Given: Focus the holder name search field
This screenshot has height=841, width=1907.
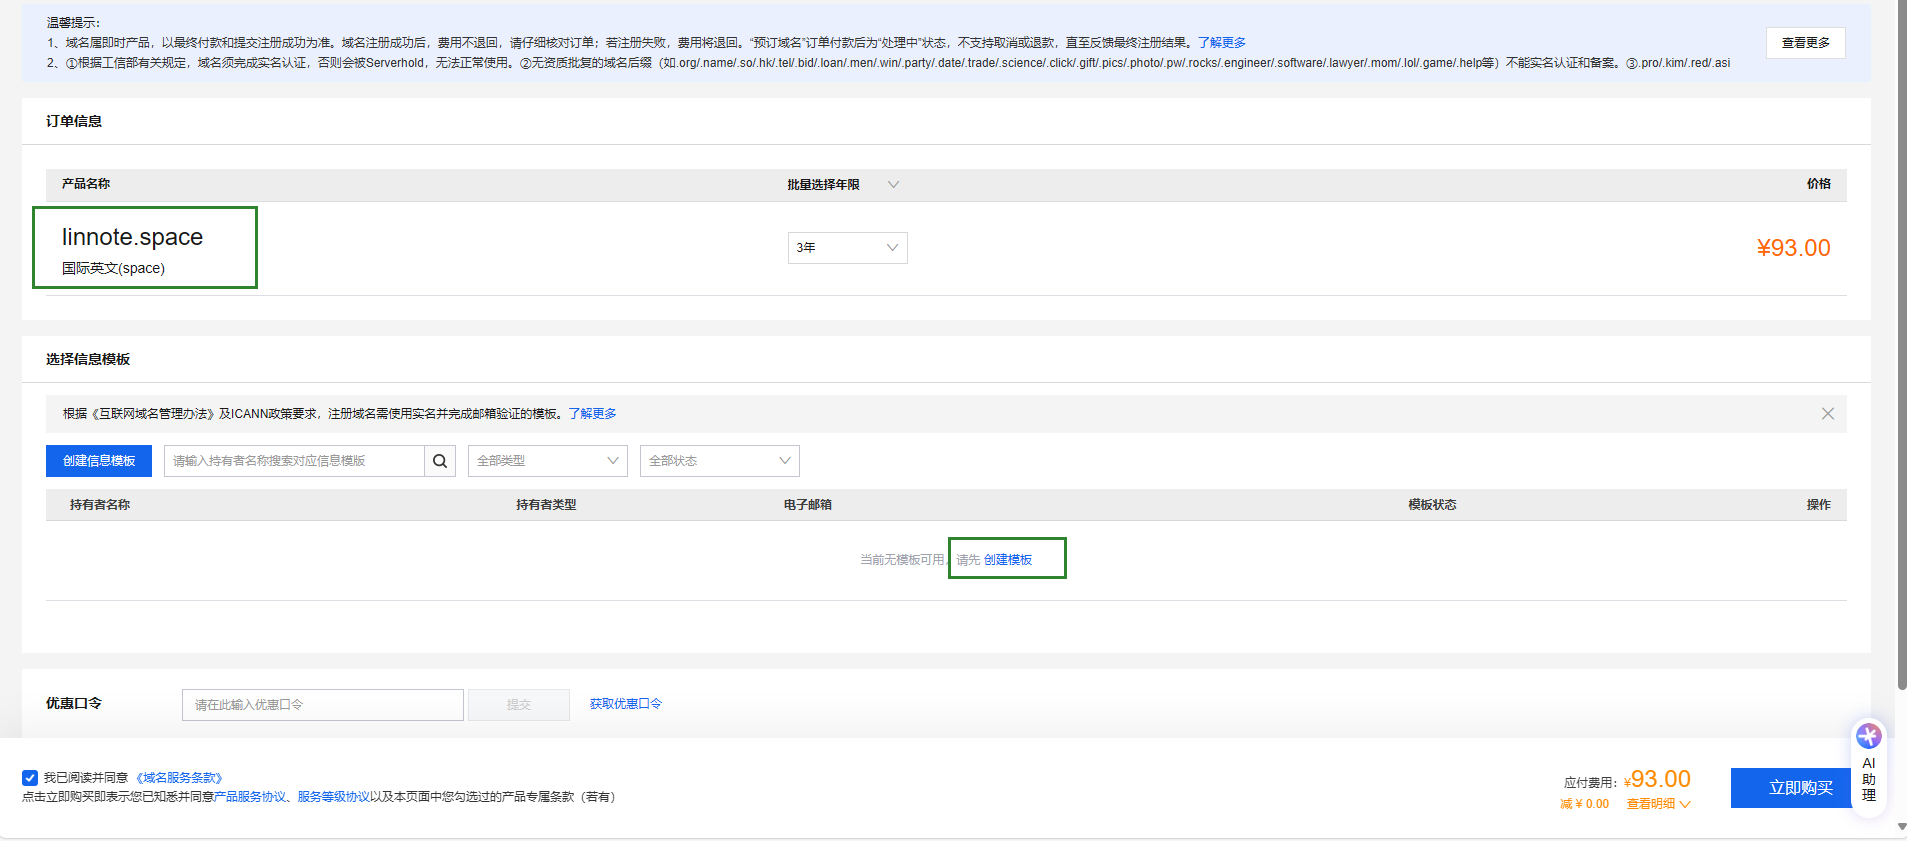Looking at the screenshot, I should pyautogui.click(x=294, y=461).
